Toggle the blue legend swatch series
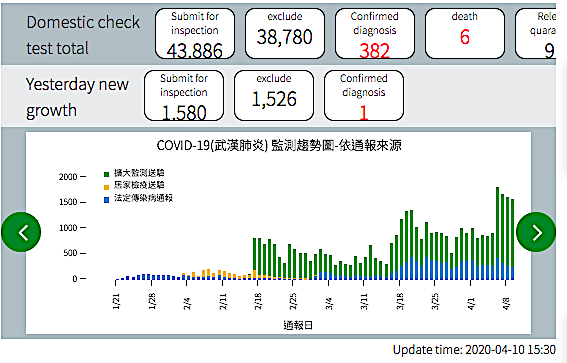Viewport: 567px width, 363px height. pos(106,200)
